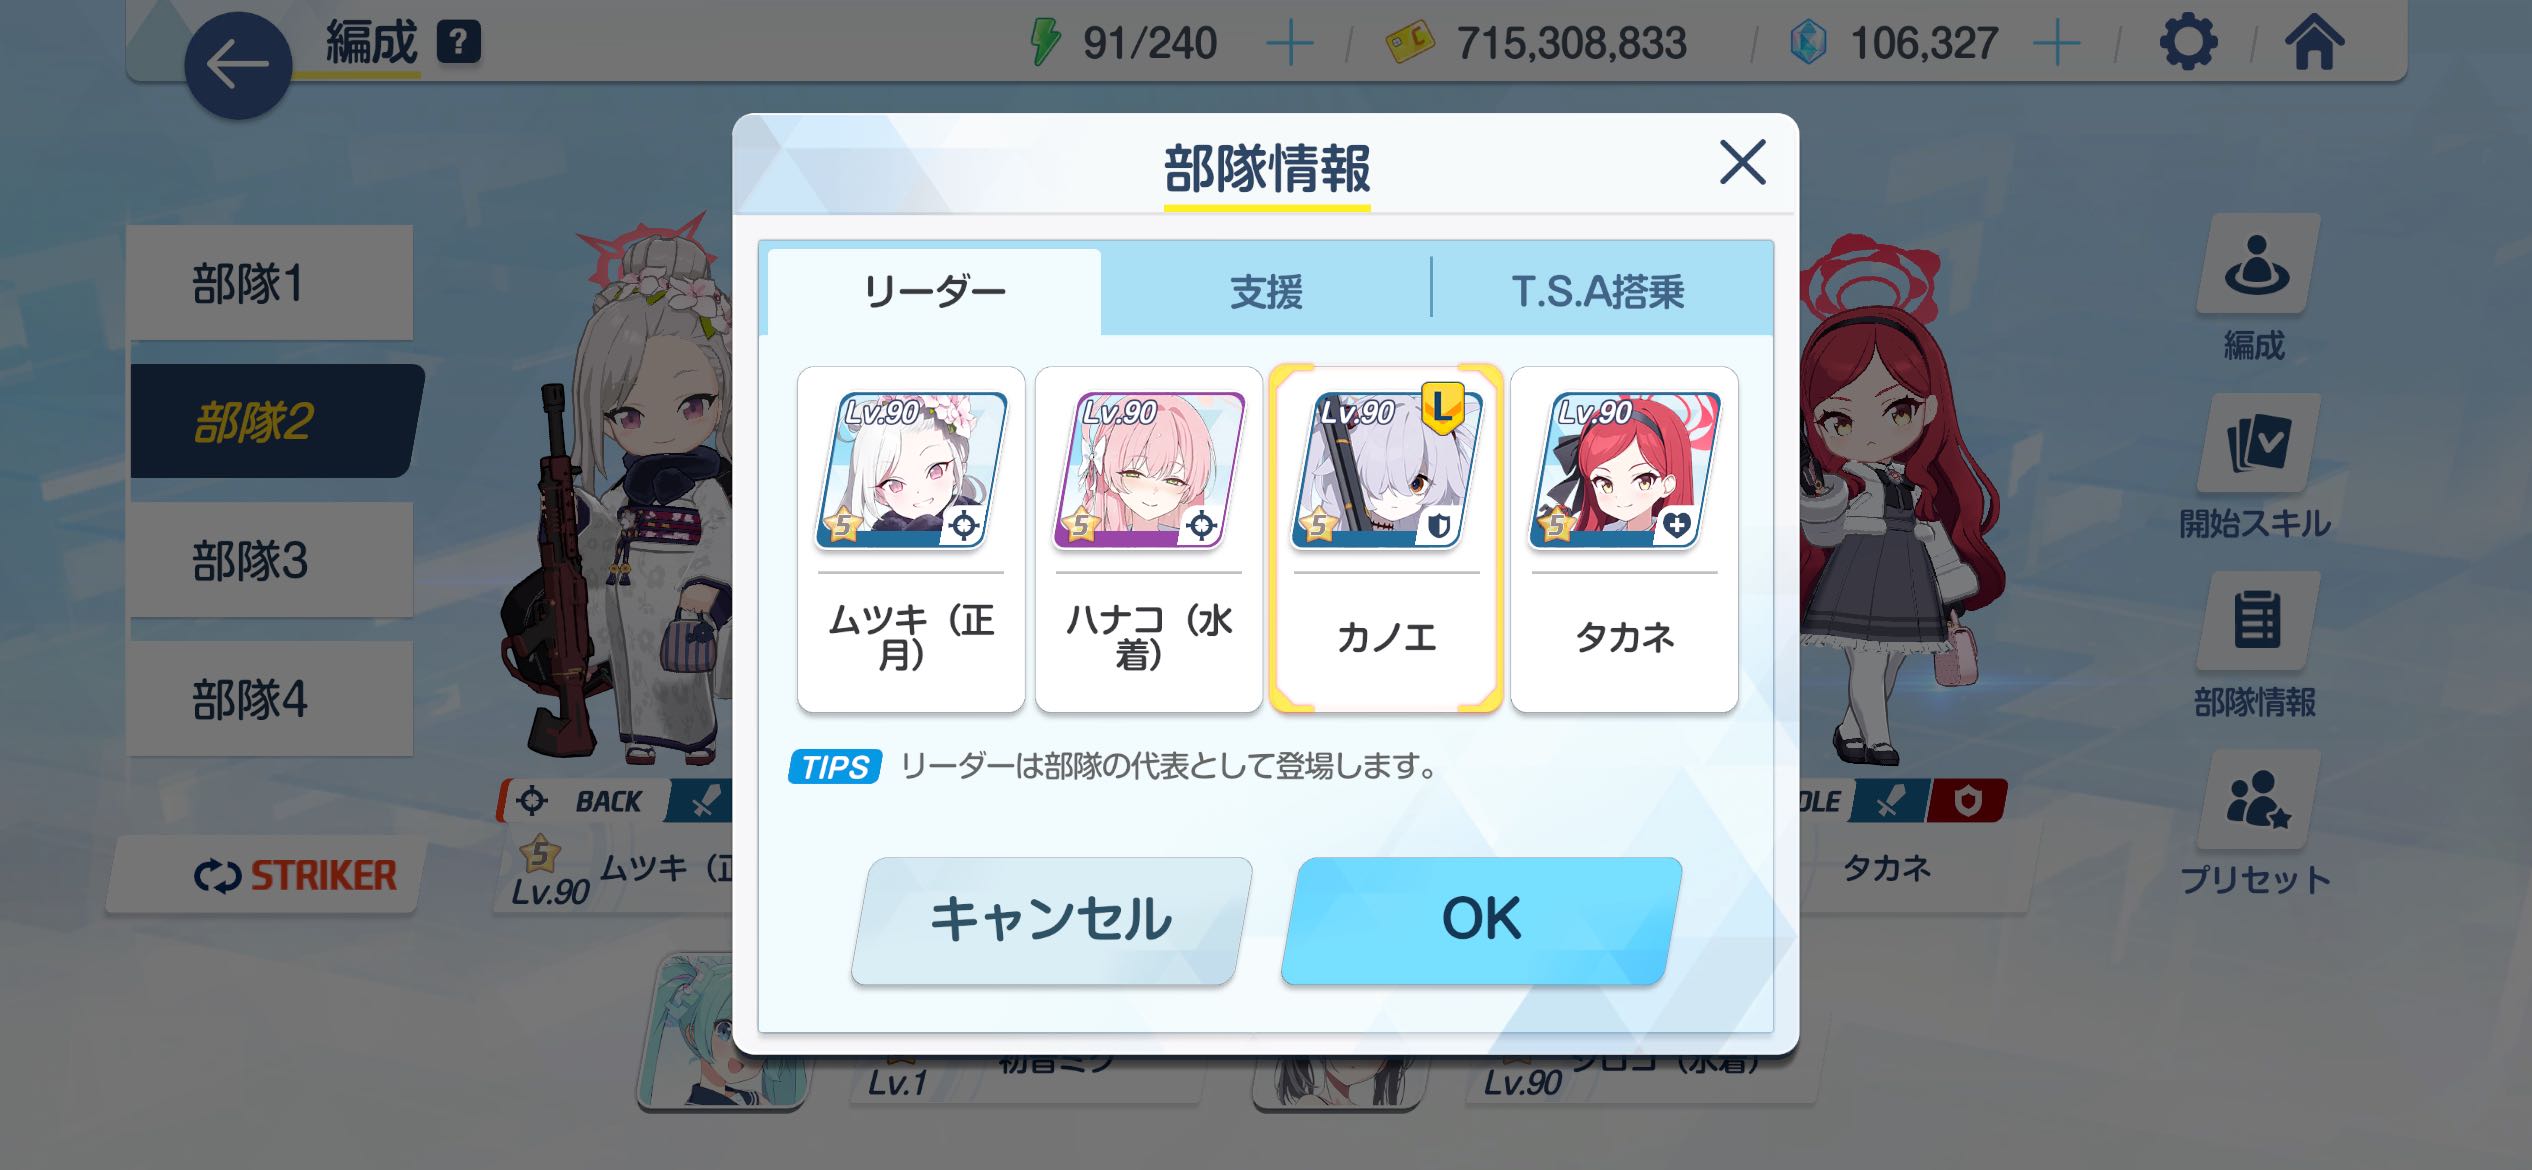Click the キャンセル button

[x=1051, y=920]
